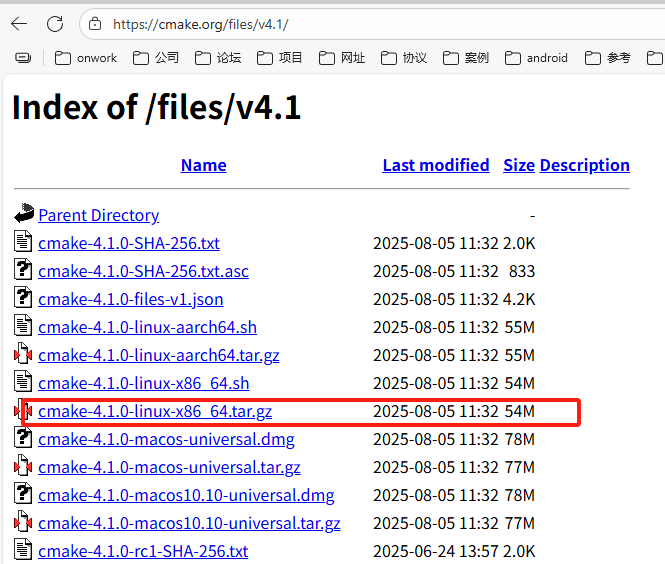The height and width of the screenshot is (564, 665).
Task: Click text file icon beside cmake-4.1.0-SHA-256.txt
Action: [23, 241]
